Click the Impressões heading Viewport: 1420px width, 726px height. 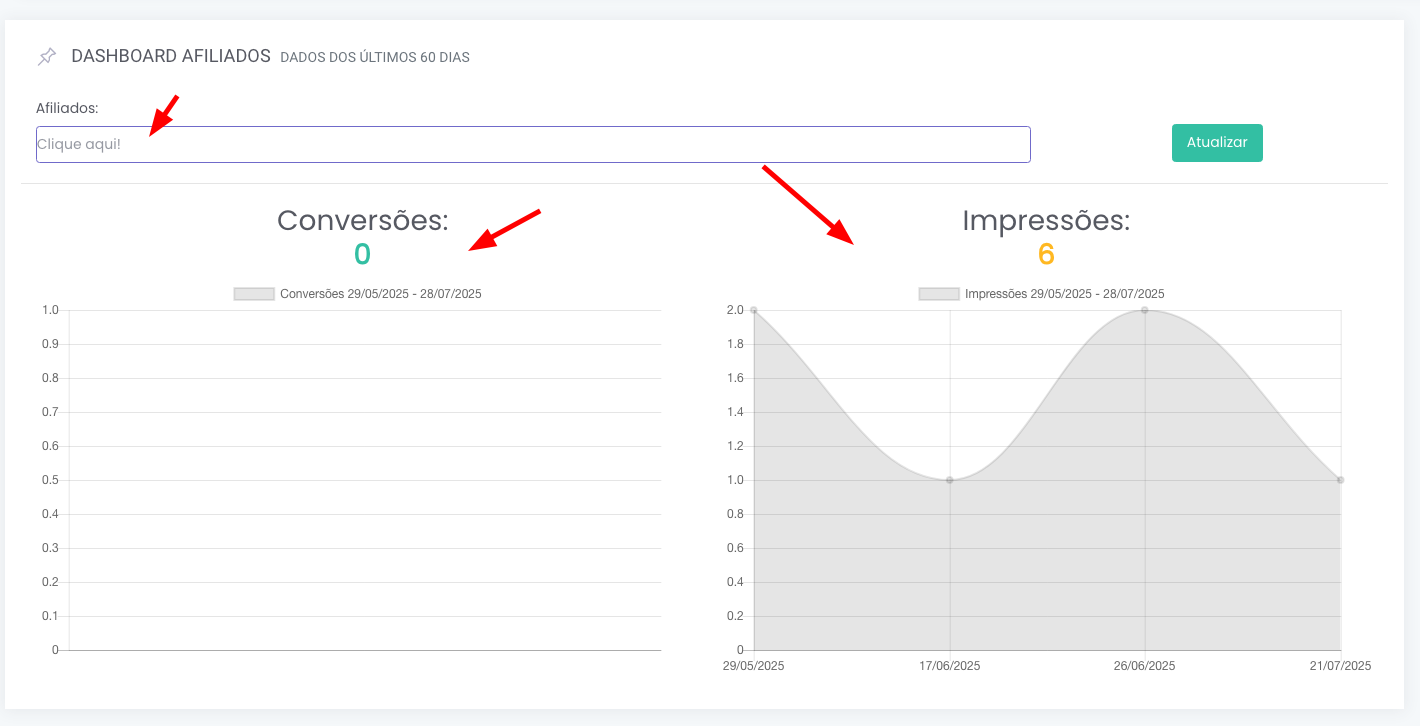pyautogui.click(x=1046, y=220)
